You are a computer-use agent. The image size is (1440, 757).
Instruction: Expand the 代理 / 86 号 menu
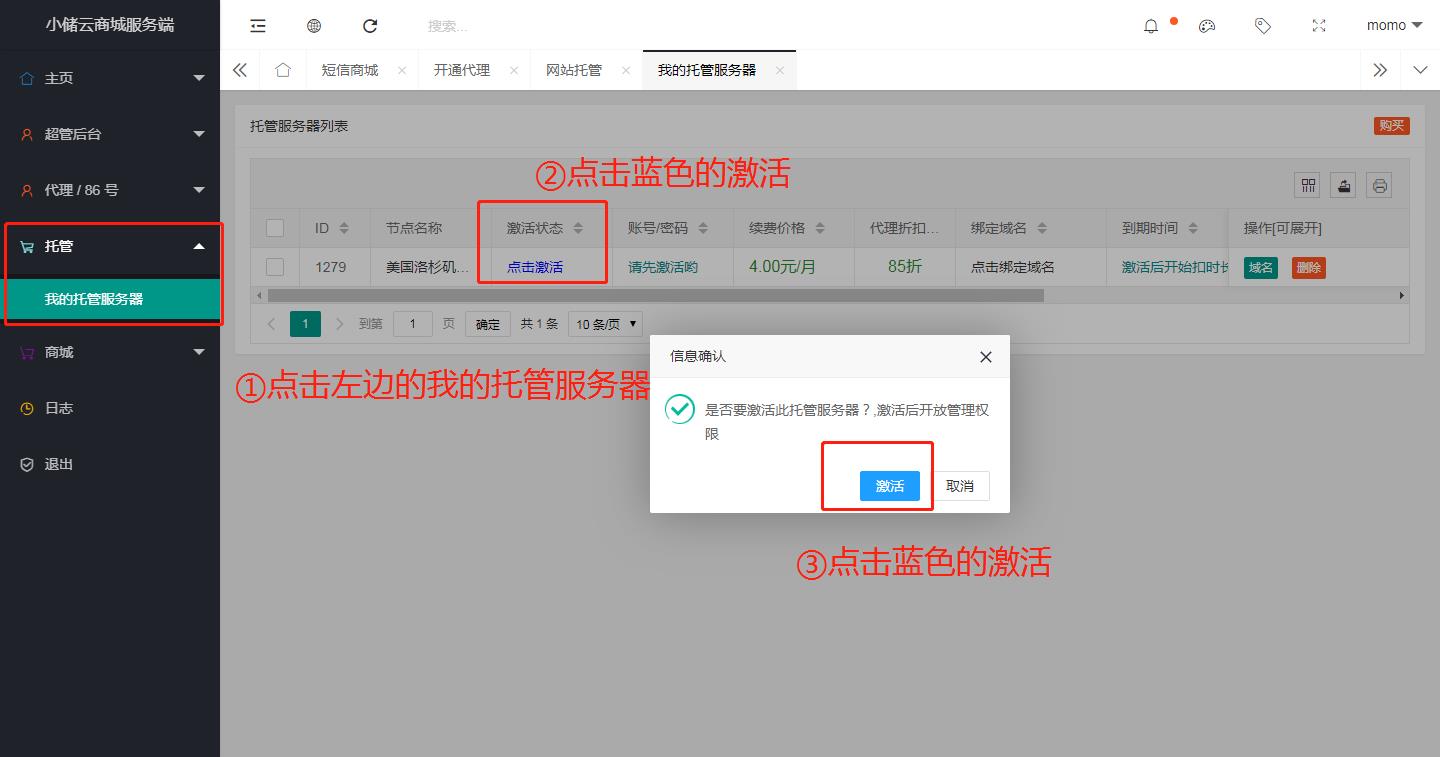tap(110, 190)
